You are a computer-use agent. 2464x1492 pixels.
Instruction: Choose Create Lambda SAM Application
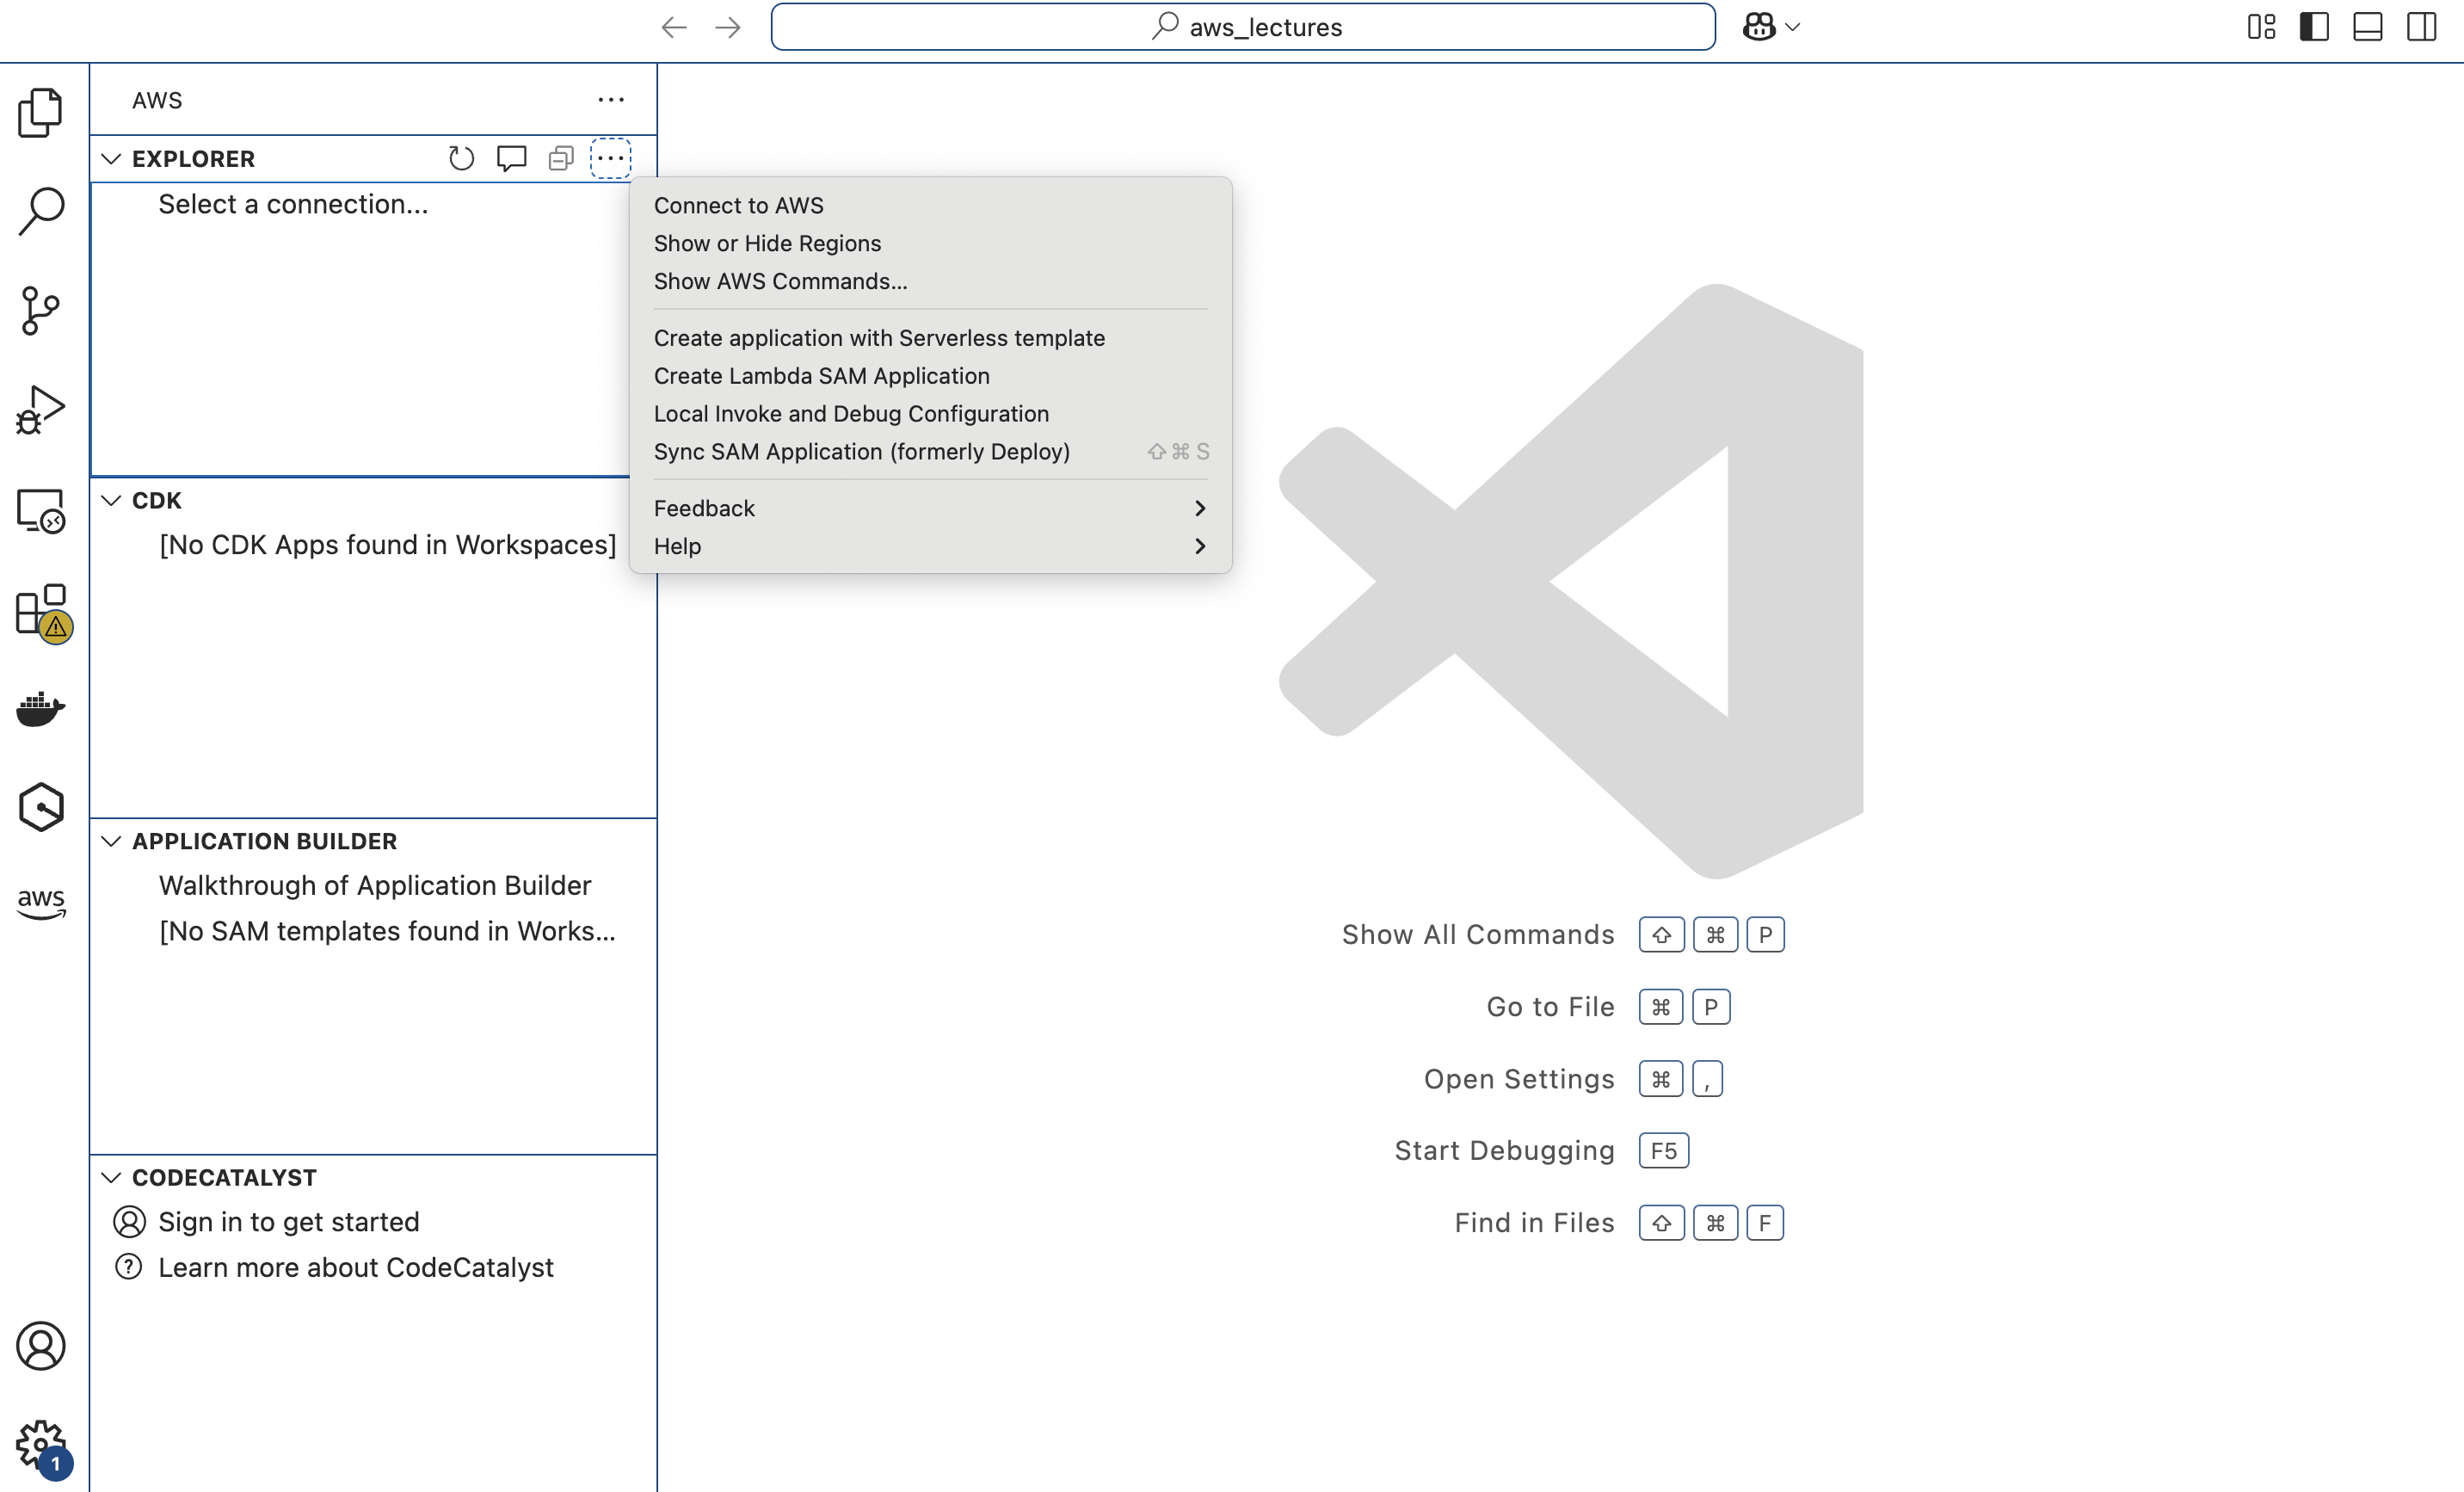click(x=930, y=376)
